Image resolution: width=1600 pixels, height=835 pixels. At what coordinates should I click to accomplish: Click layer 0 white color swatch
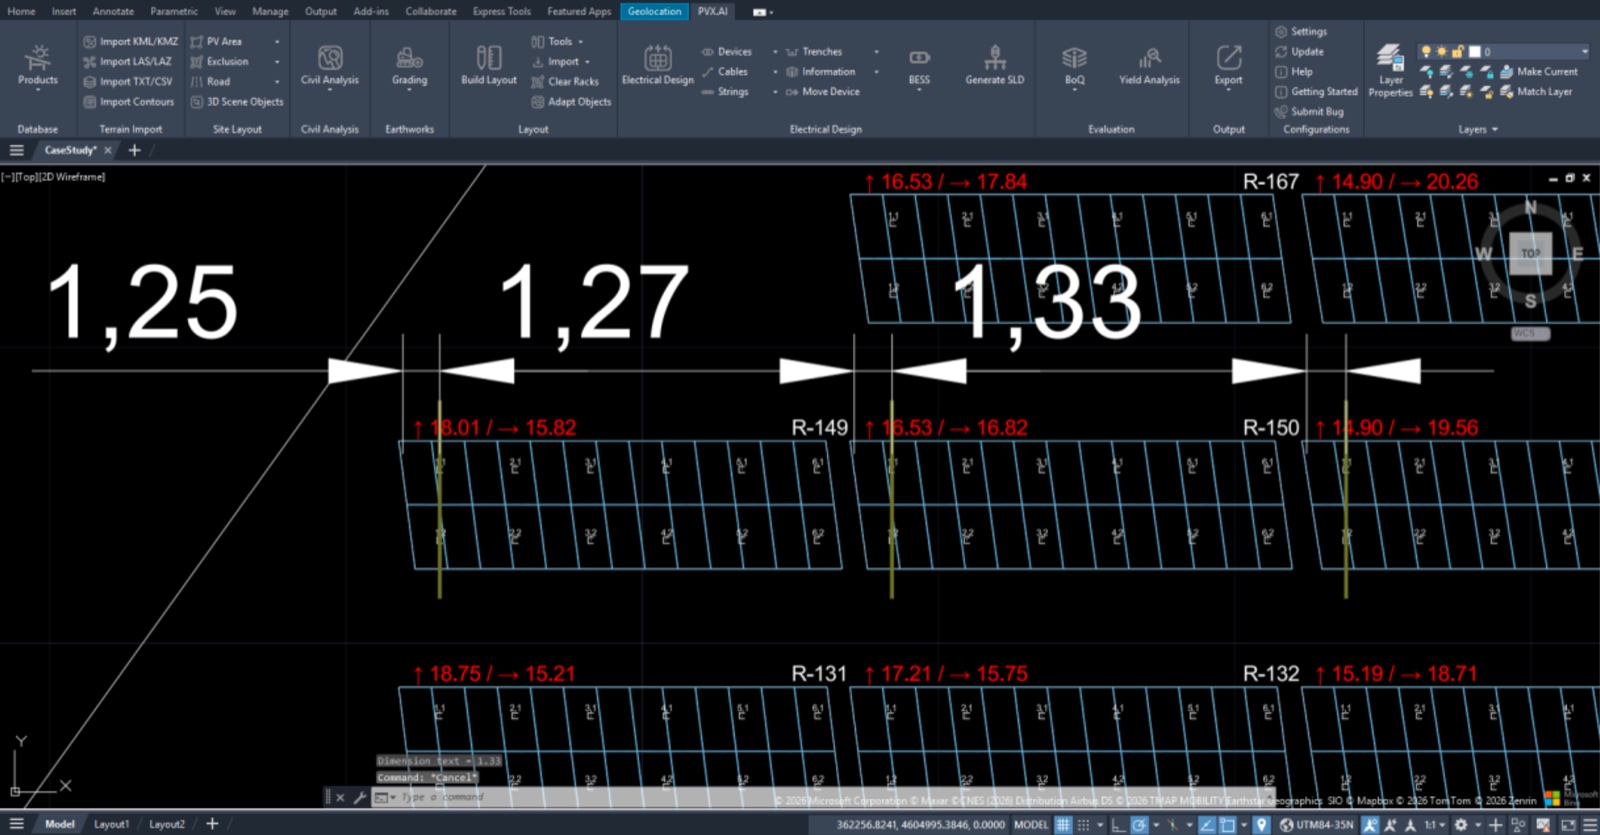[1474, 51]
